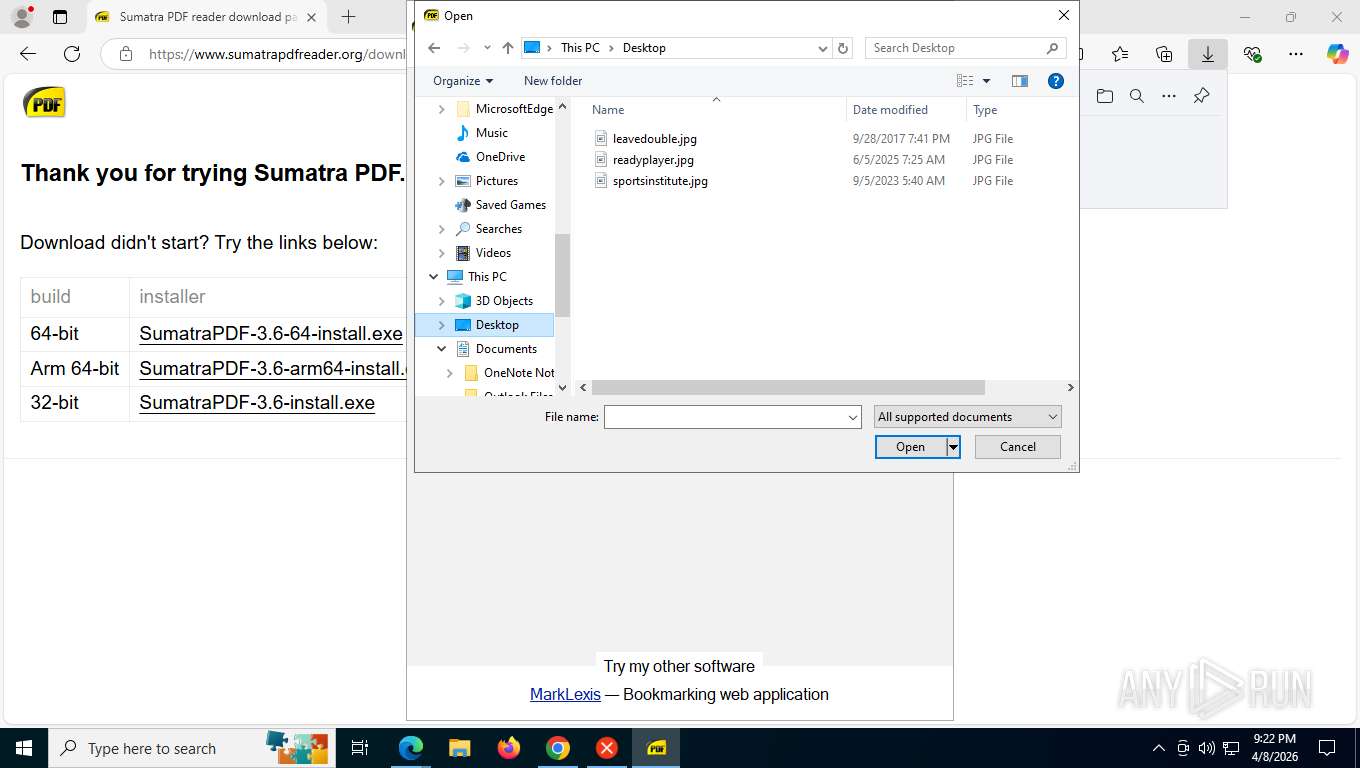Download SumatraPDF-3.6-install.exe 32-bit link
The image size is (1360, 768).
pyautogui.click(x=257, y=403)
